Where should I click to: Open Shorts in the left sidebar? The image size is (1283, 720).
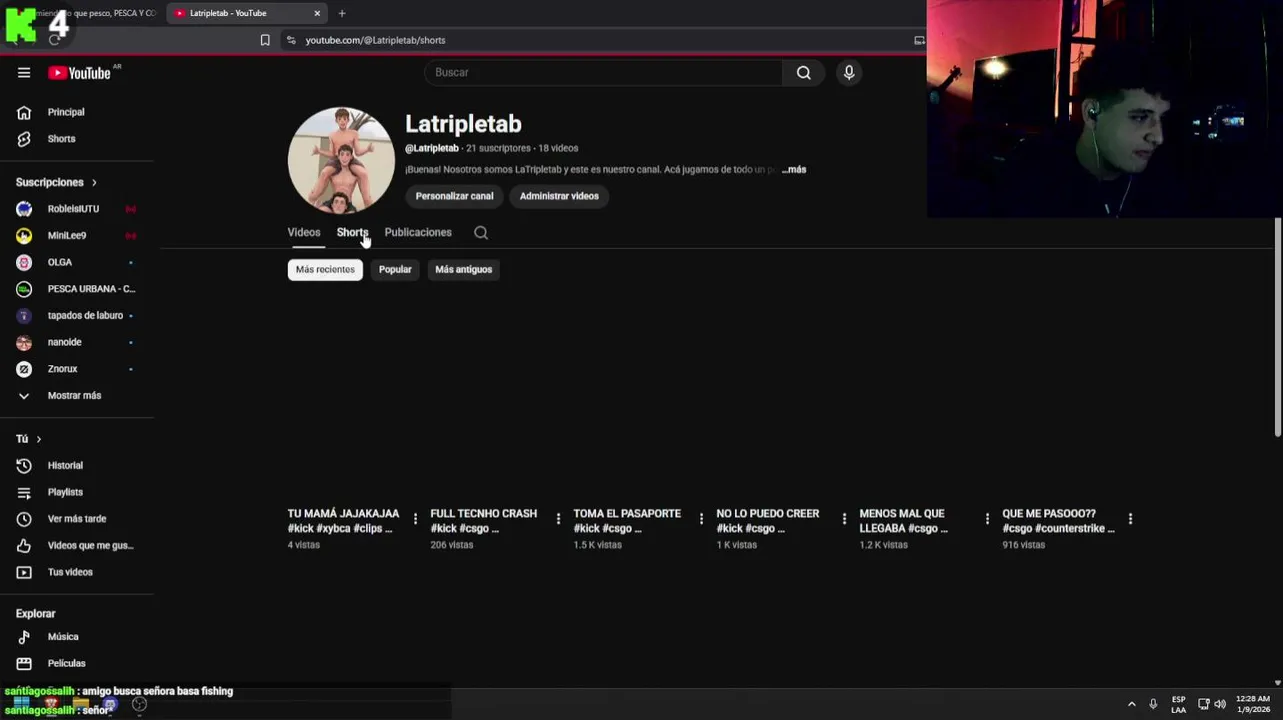coord(61,139)
